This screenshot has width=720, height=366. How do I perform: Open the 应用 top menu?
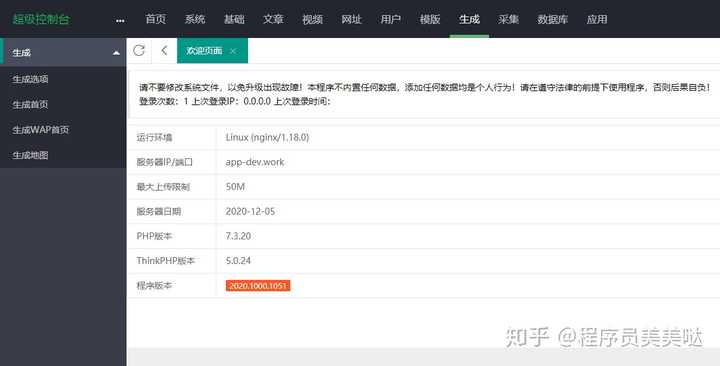[x=597, y=19]
